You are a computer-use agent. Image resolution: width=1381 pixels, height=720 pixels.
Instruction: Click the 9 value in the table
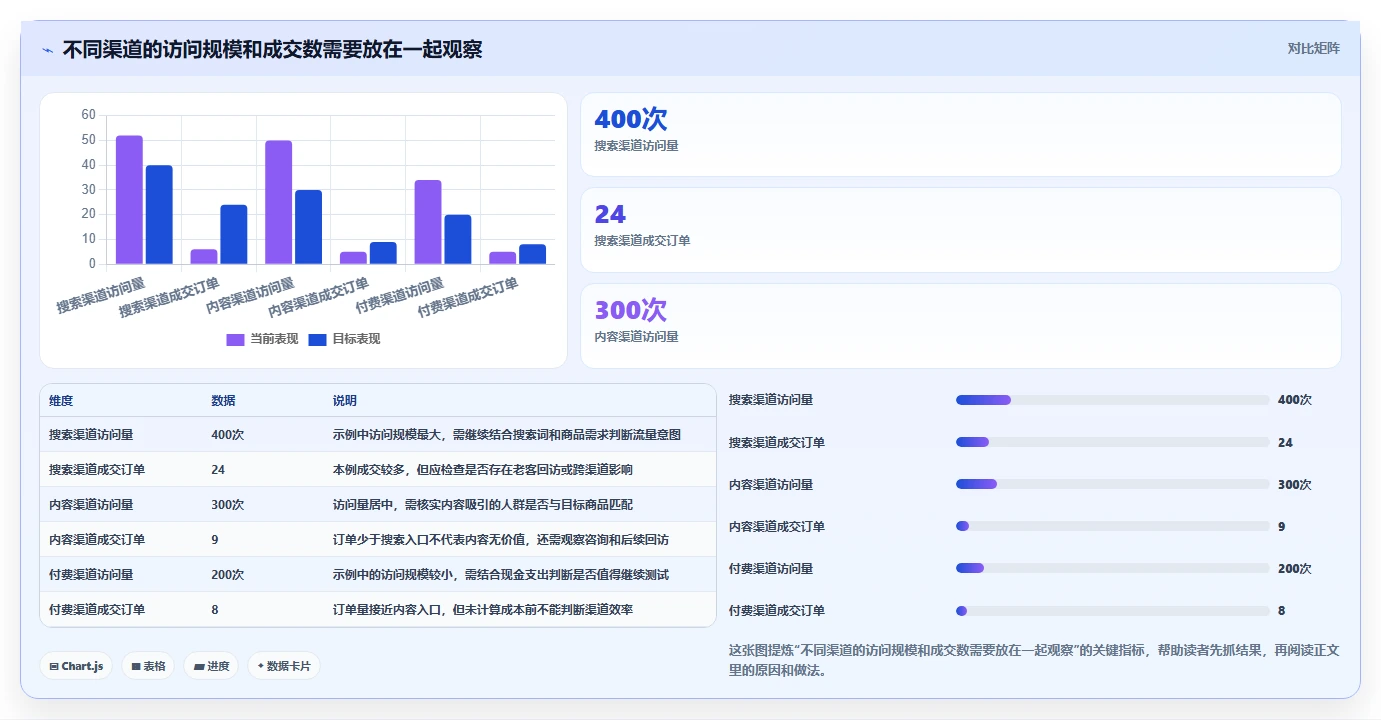coord(215,540)
